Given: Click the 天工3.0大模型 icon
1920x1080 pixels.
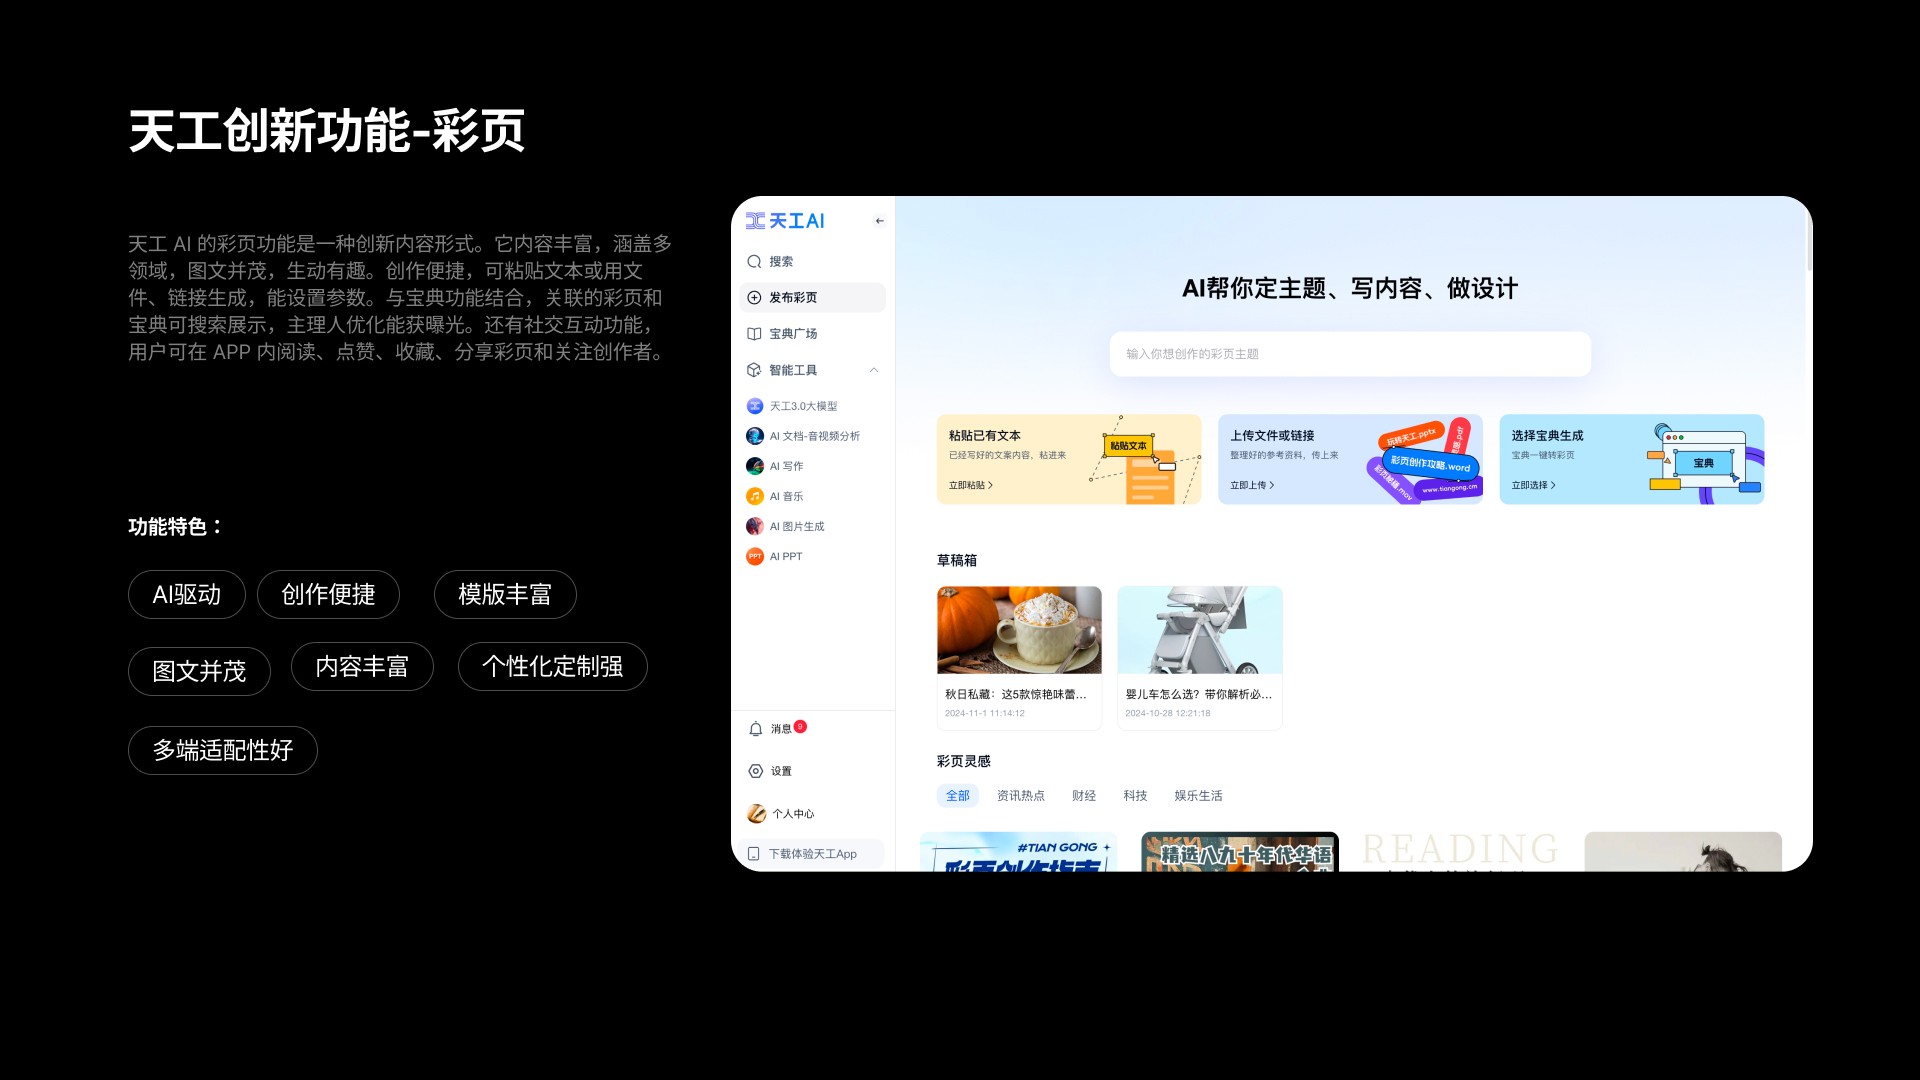Looking at the screenshot, I should [755, 406].
